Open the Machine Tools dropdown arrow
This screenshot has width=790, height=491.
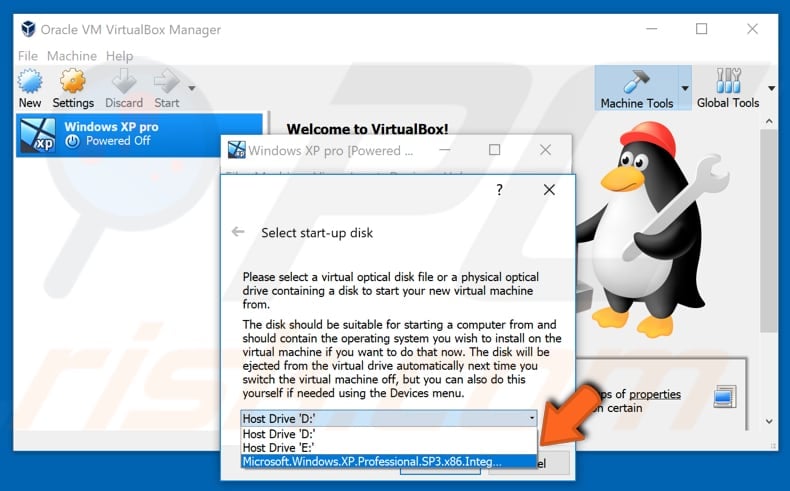click(x=685, y=88)
